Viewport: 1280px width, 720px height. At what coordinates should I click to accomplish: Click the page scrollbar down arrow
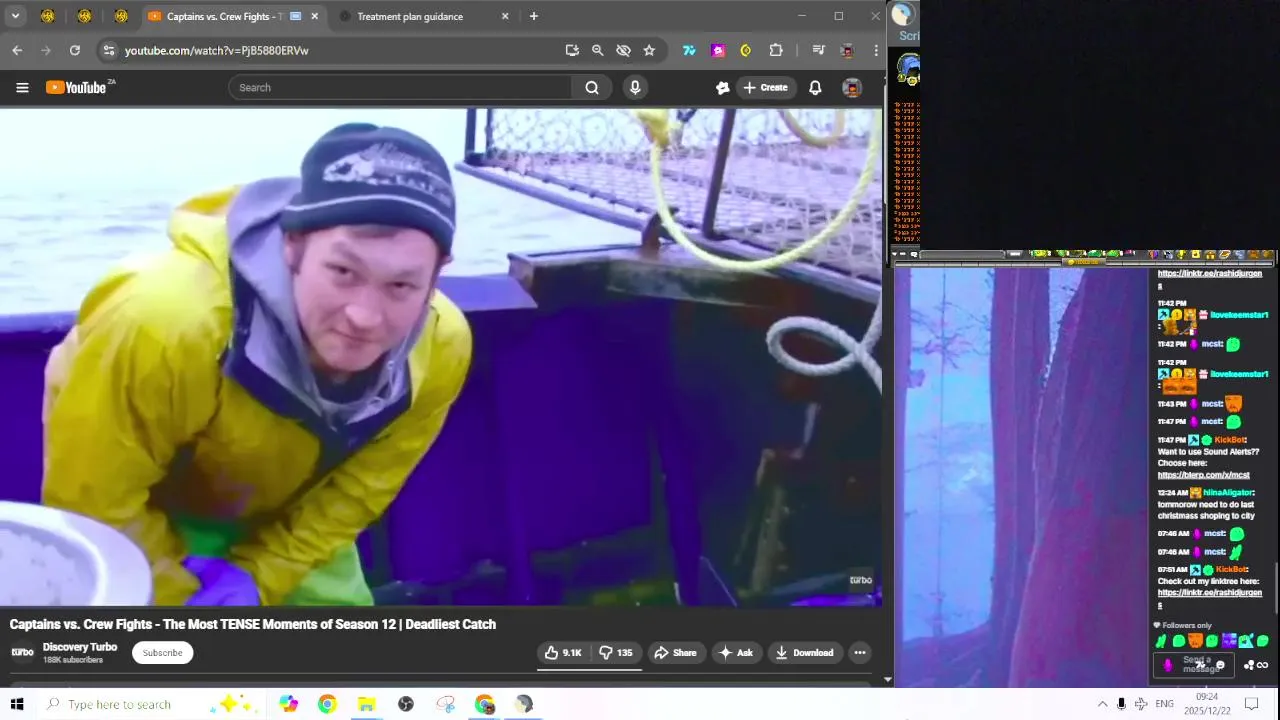coord(887,680)
